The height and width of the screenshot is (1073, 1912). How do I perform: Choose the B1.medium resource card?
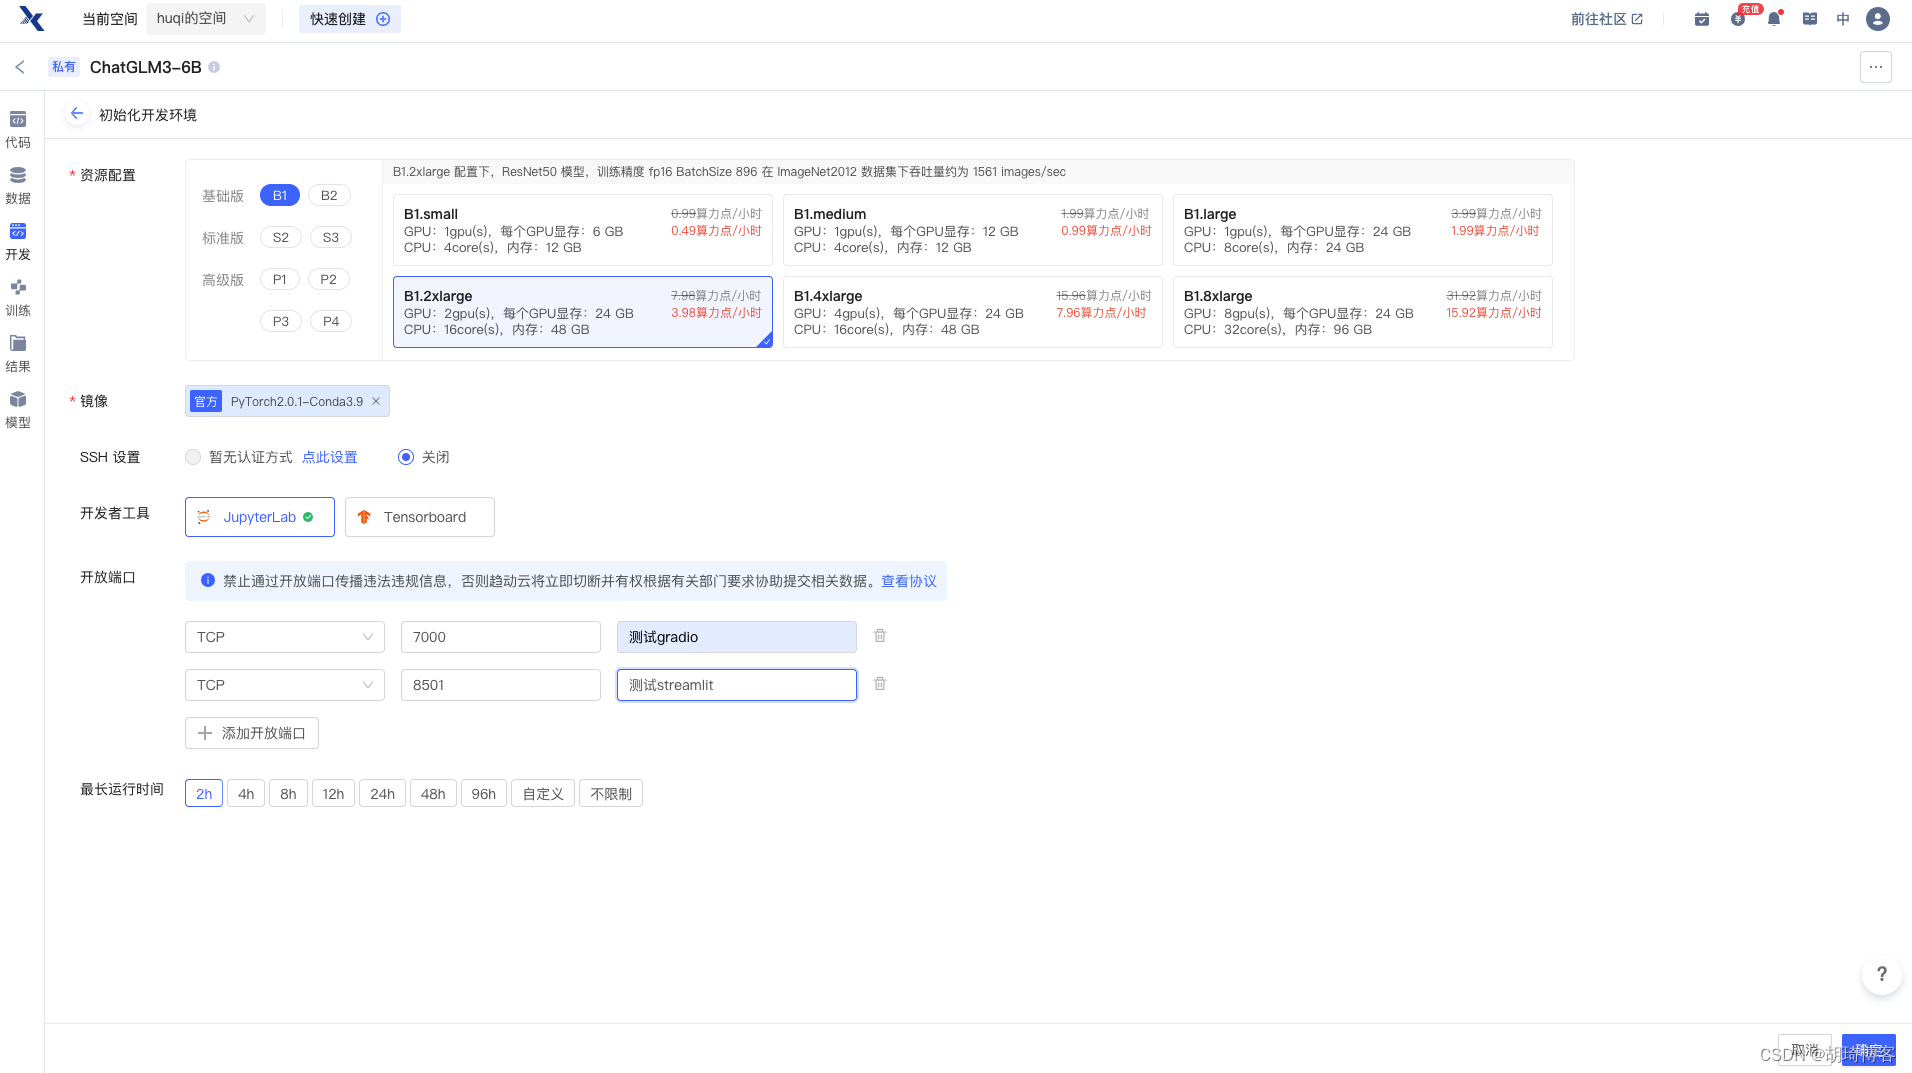[973, 230]
